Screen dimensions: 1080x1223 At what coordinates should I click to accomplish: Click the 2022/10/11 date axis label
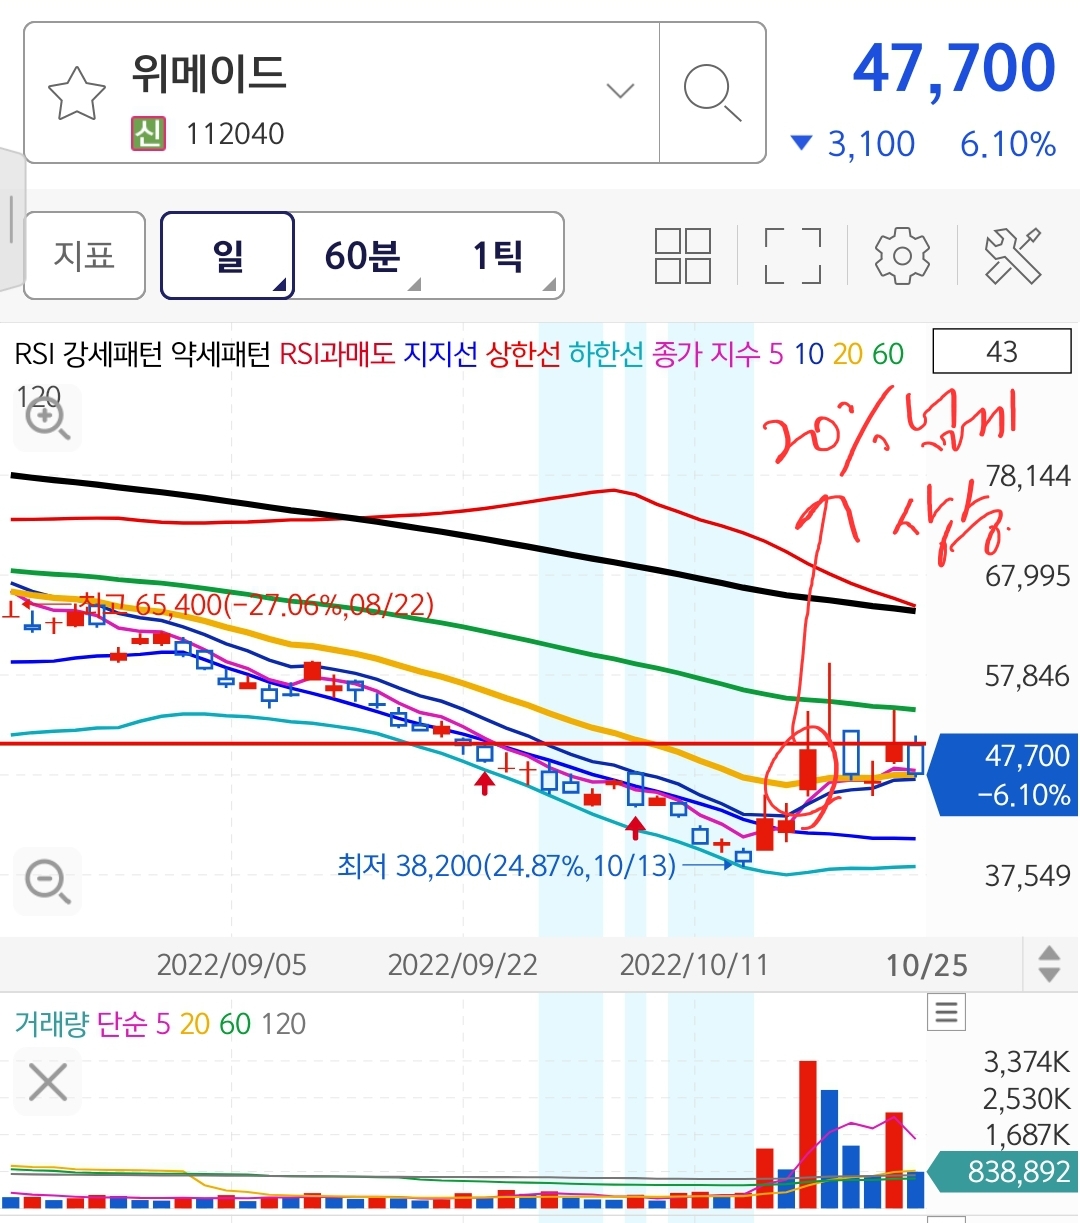694,965
